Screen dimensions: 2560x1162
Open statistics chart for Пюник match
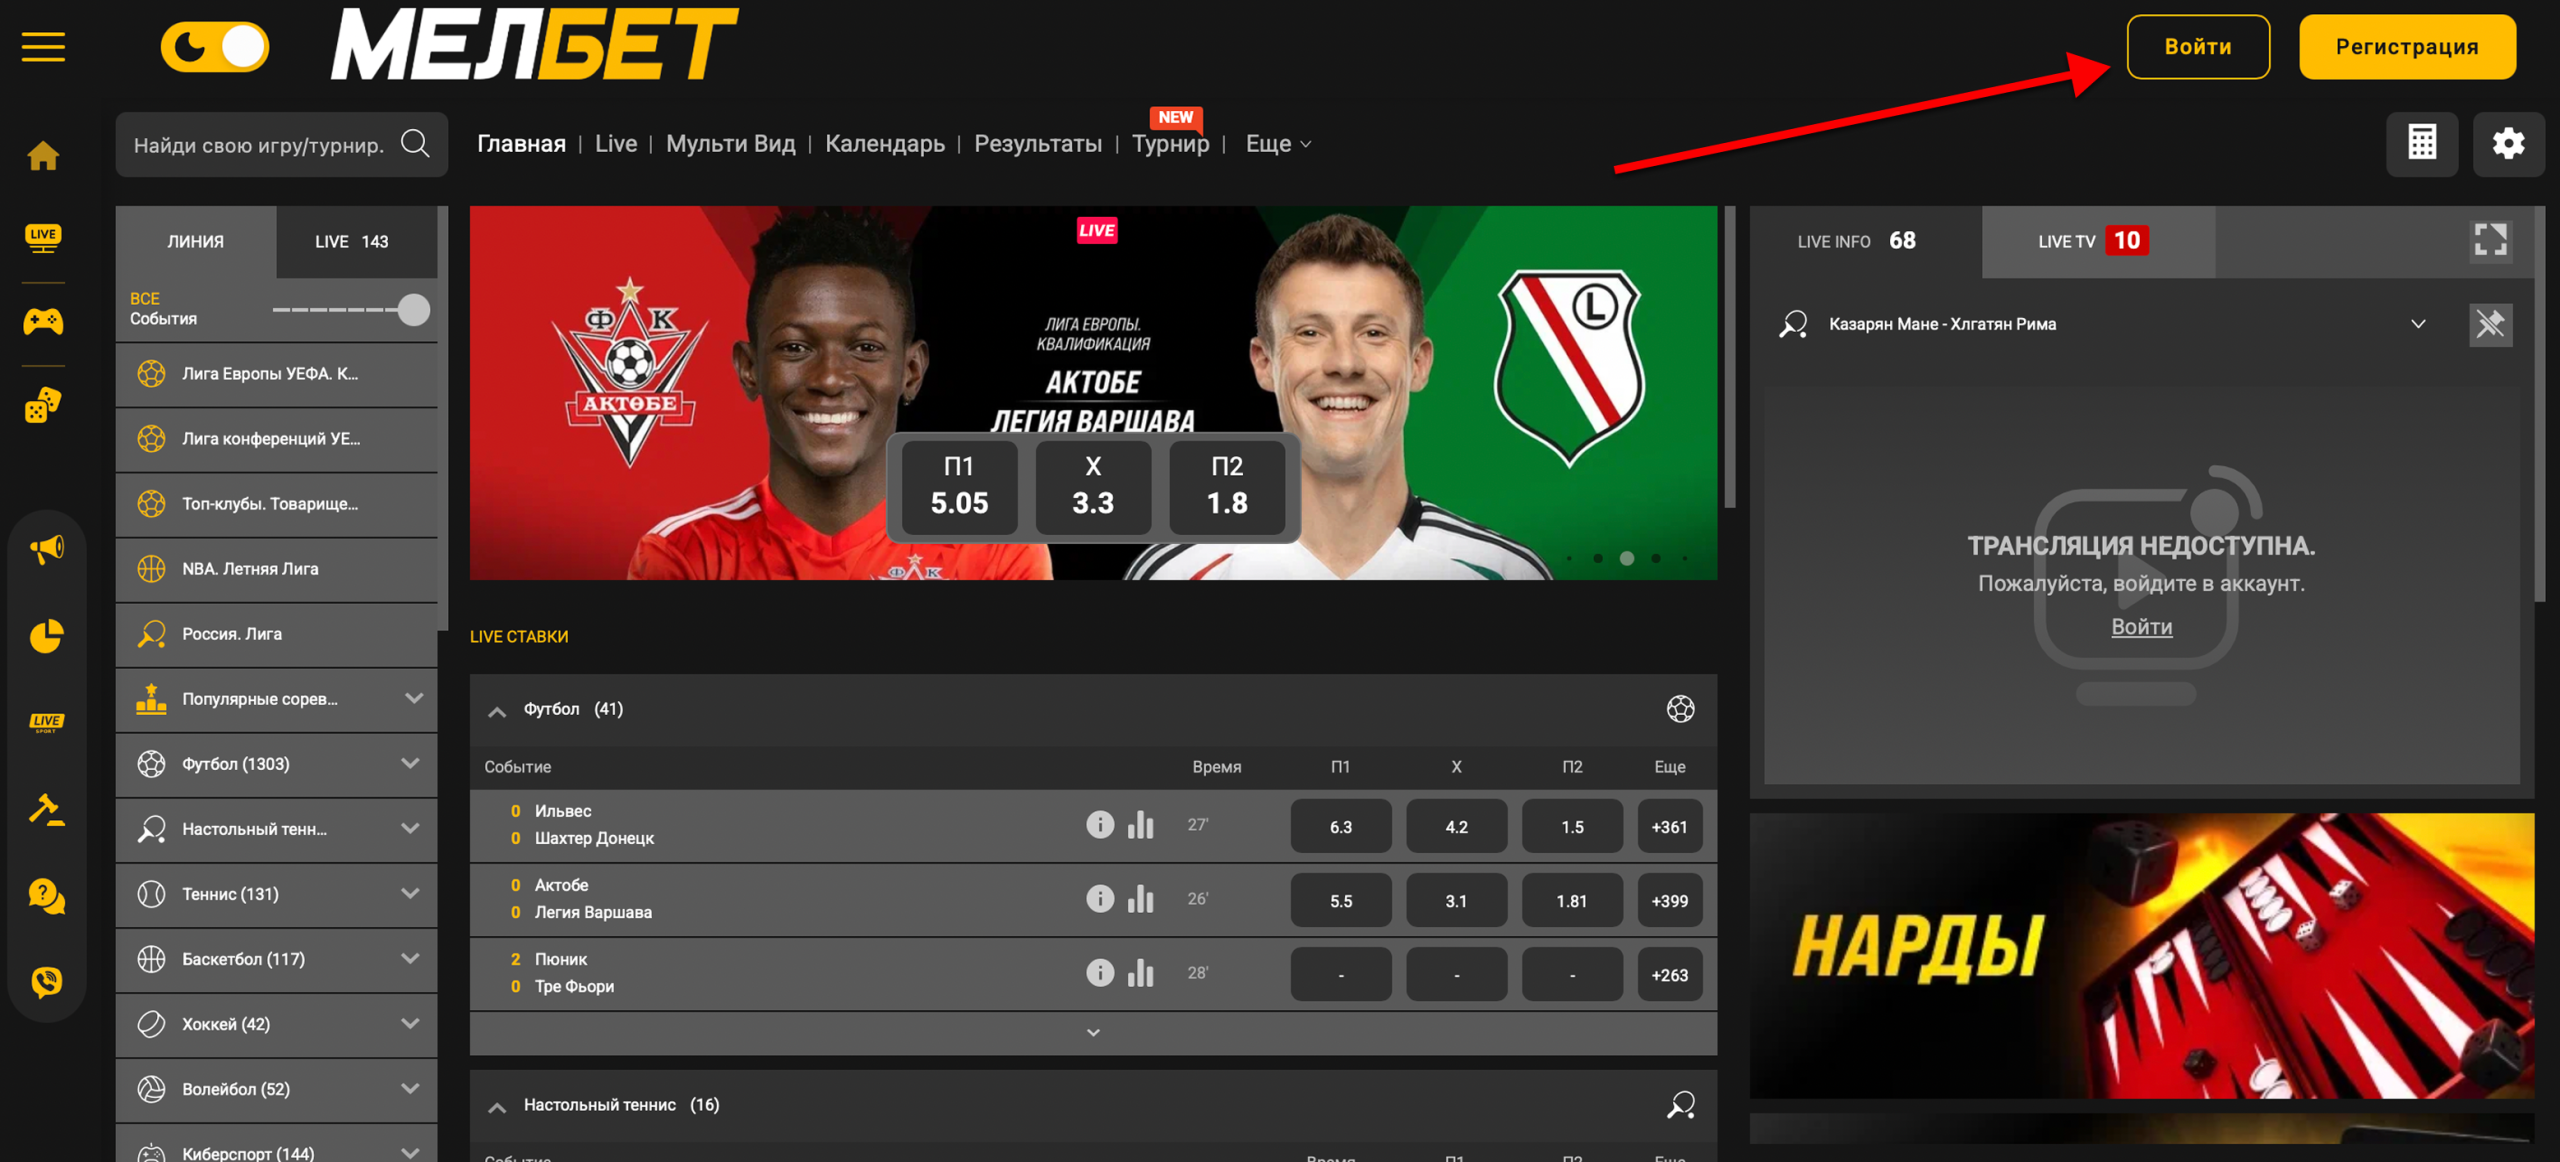pyautogui.click(x=1141, y=973)
